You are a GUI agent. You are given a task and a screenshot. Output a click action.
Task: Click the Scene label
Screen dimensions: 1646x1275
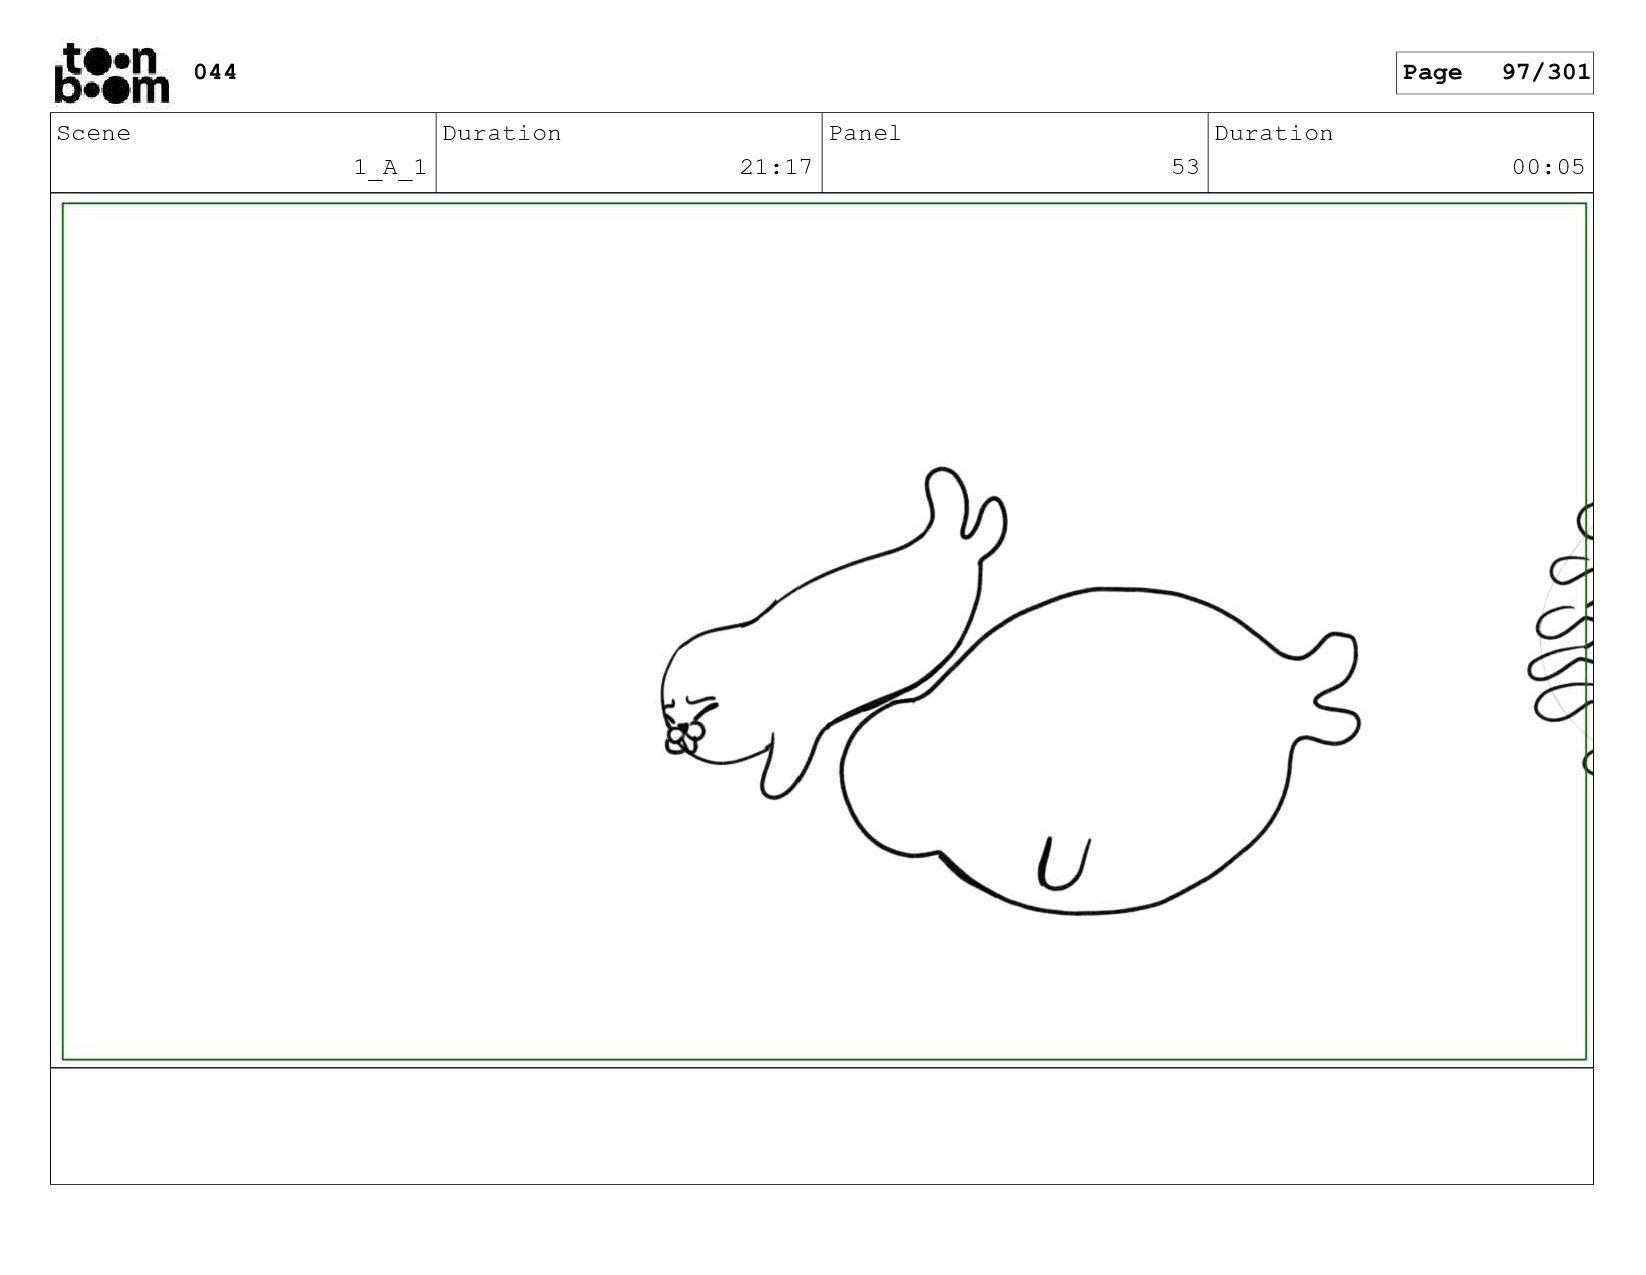[x=93, y=134]
